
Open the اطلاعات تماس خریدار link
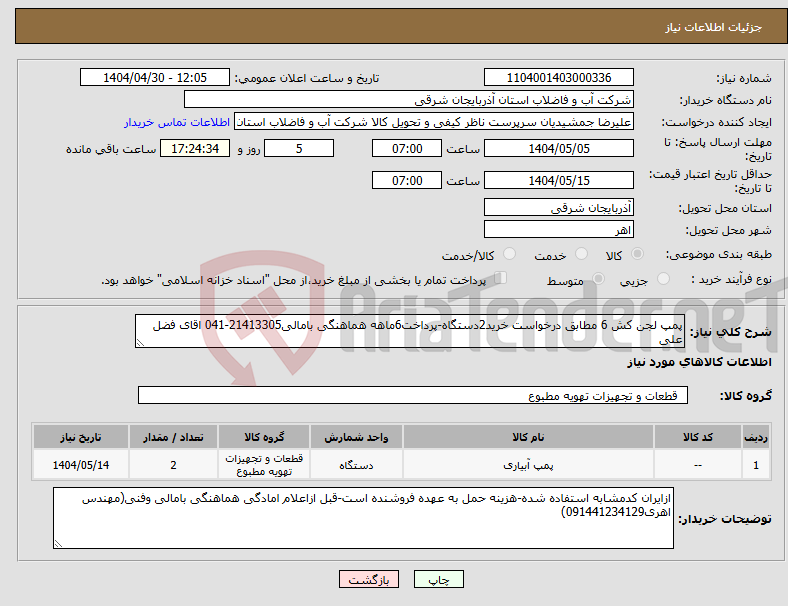(177, 122)
